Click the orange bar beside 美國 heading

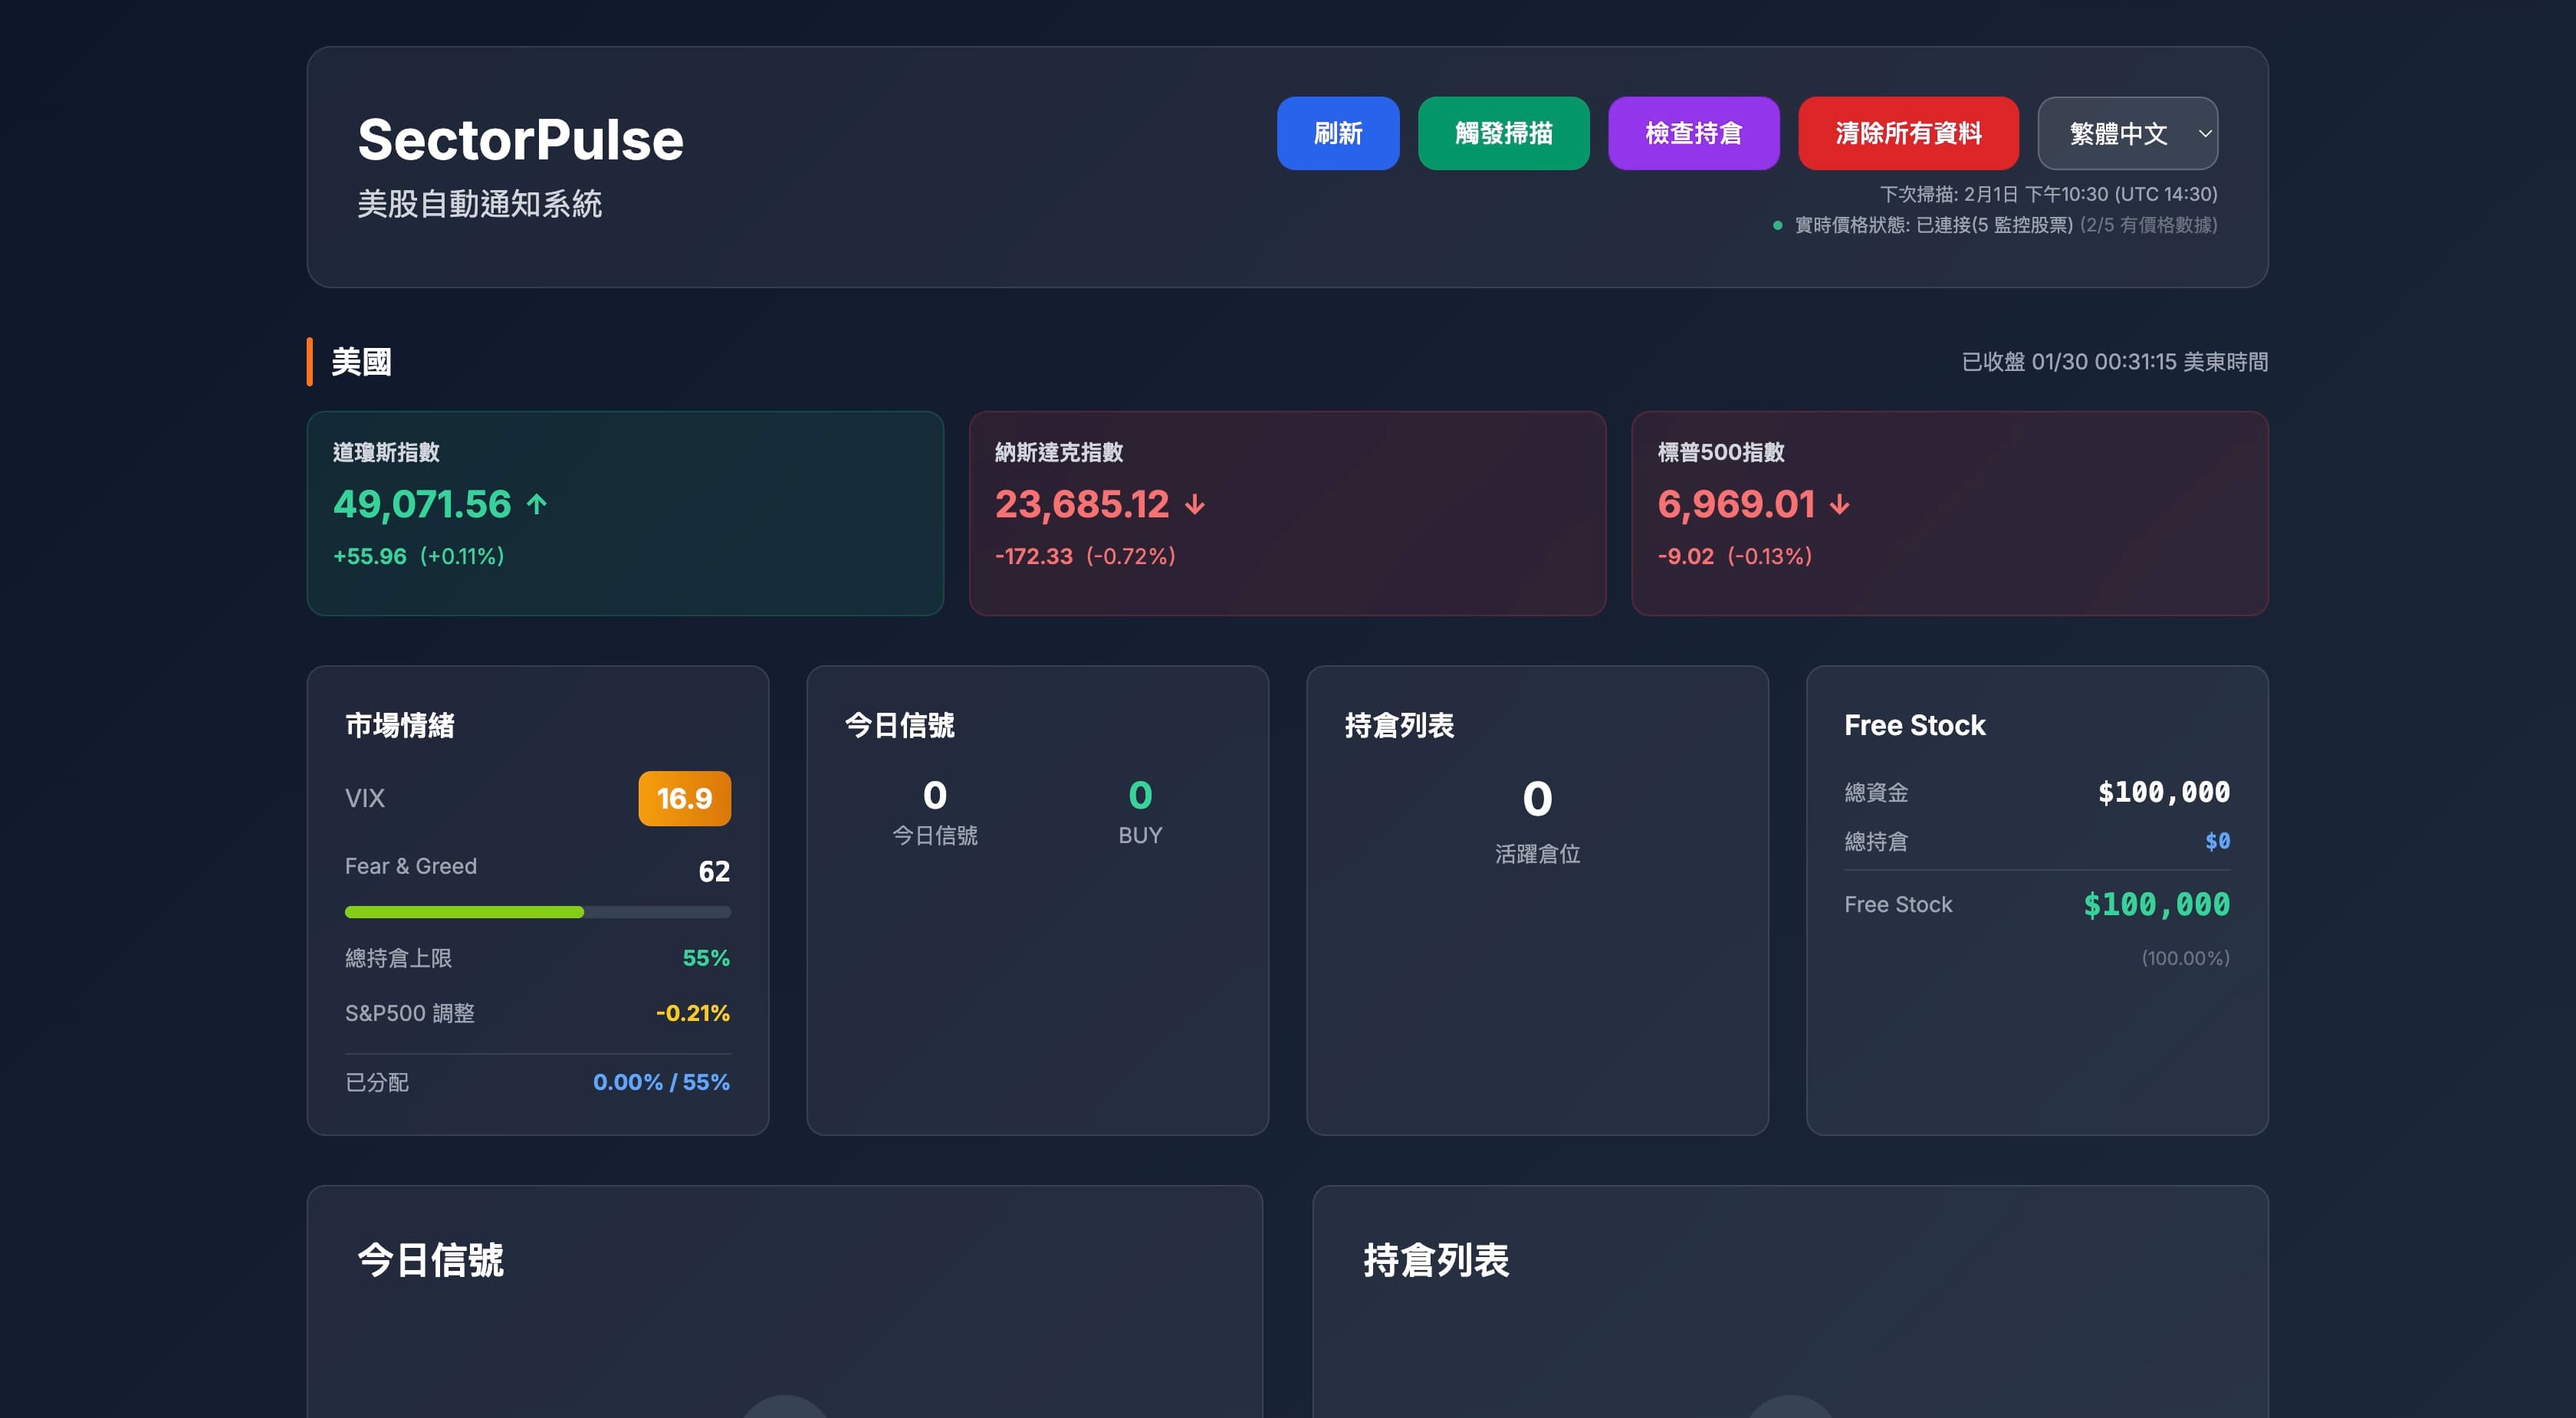coord(310,361)
